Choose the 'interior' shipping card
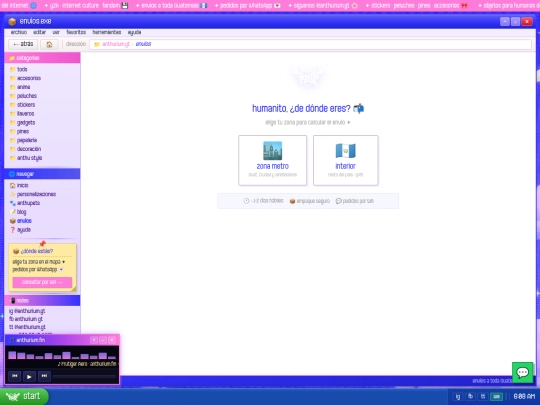540x405 pixels. (x=345, y=160)
